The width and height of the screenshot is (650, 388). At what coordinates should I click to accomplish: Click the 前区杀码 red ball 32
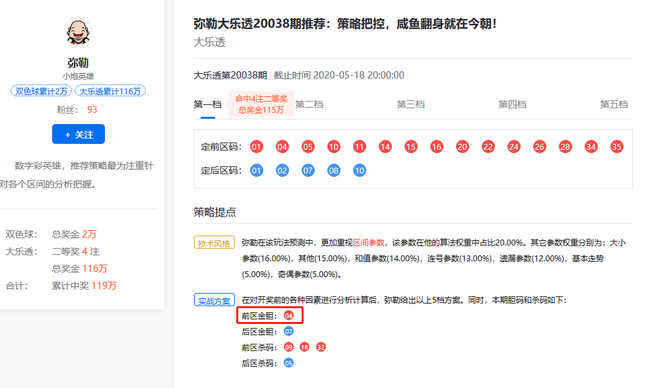(x=321, y=347)
